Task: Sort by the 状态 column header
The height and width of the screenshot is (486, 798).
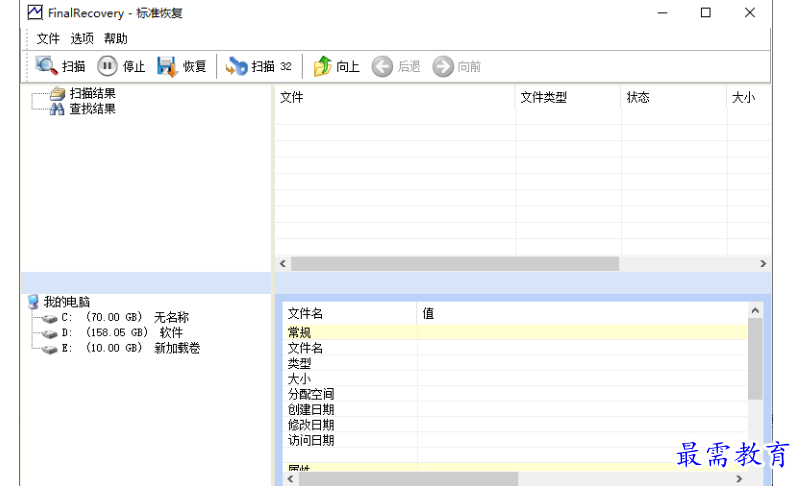Action: [674, 97]
